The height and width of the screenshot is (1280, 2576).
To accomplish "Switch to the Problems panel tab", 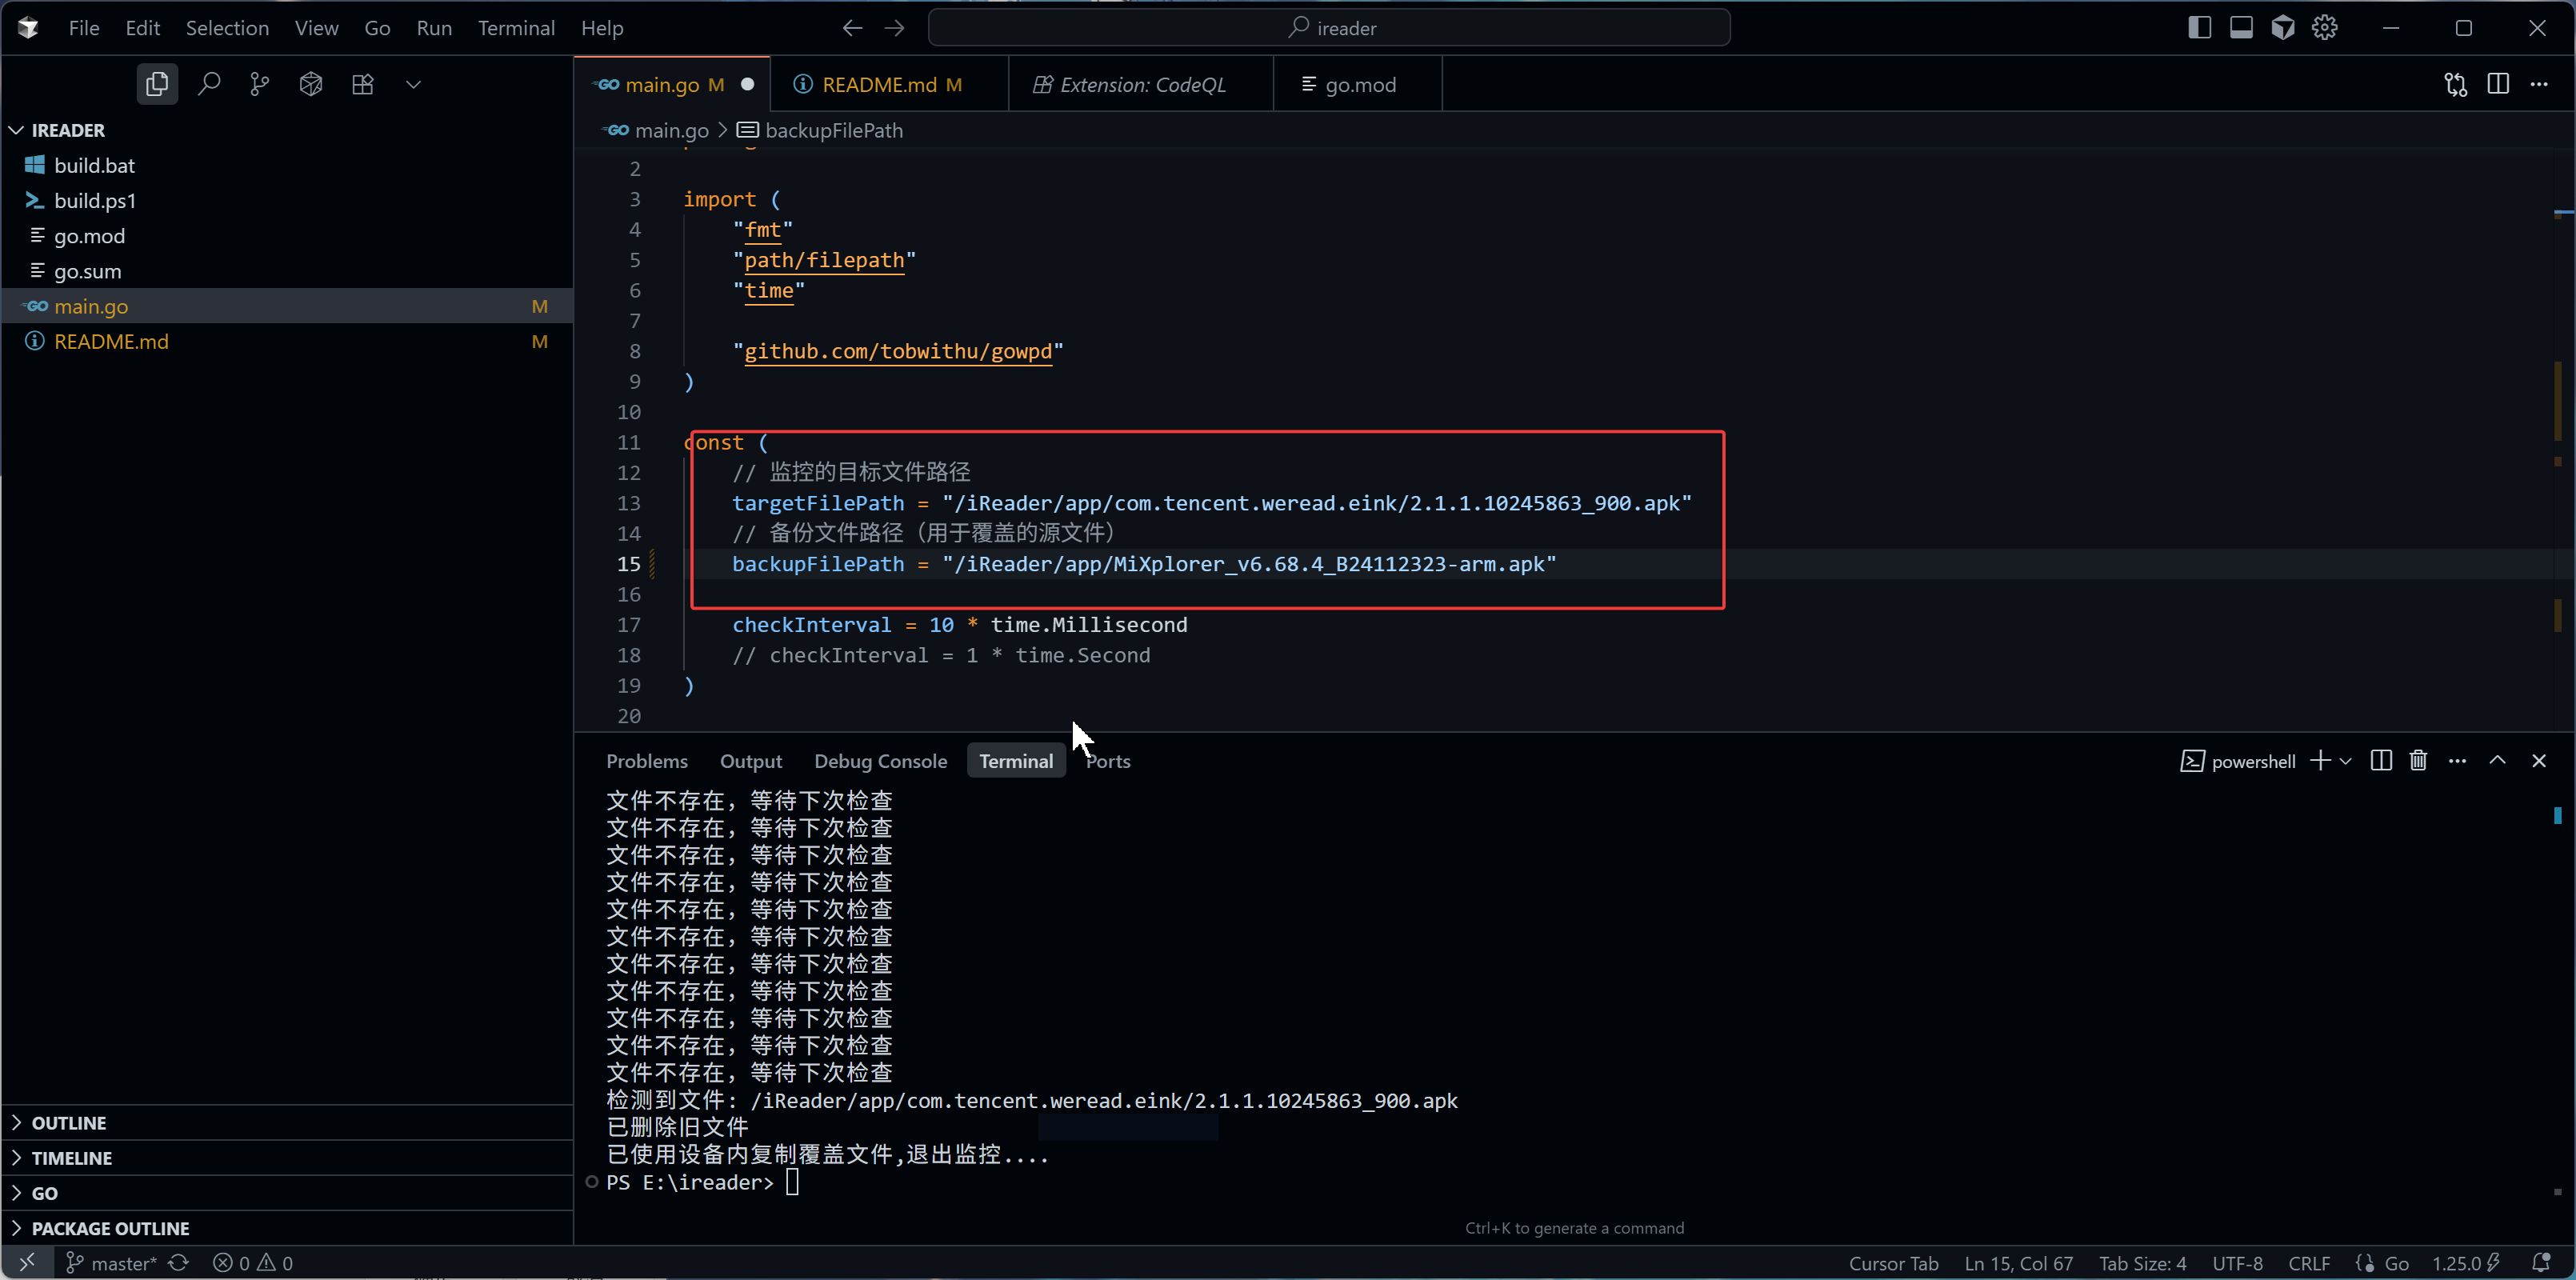I will click(647, 761).
